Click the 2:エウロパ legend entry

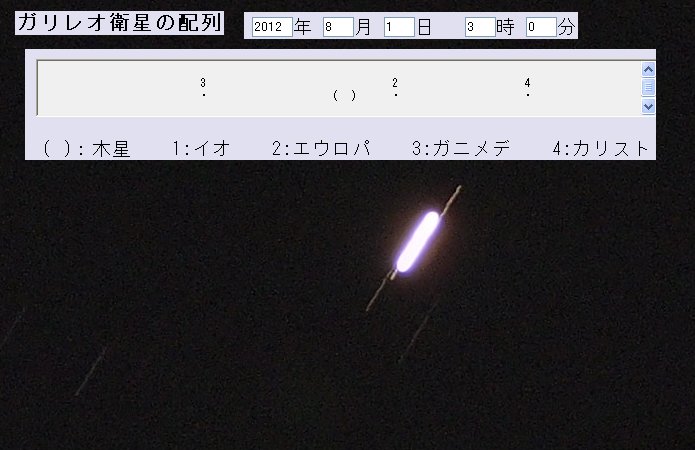pos(321,149)
